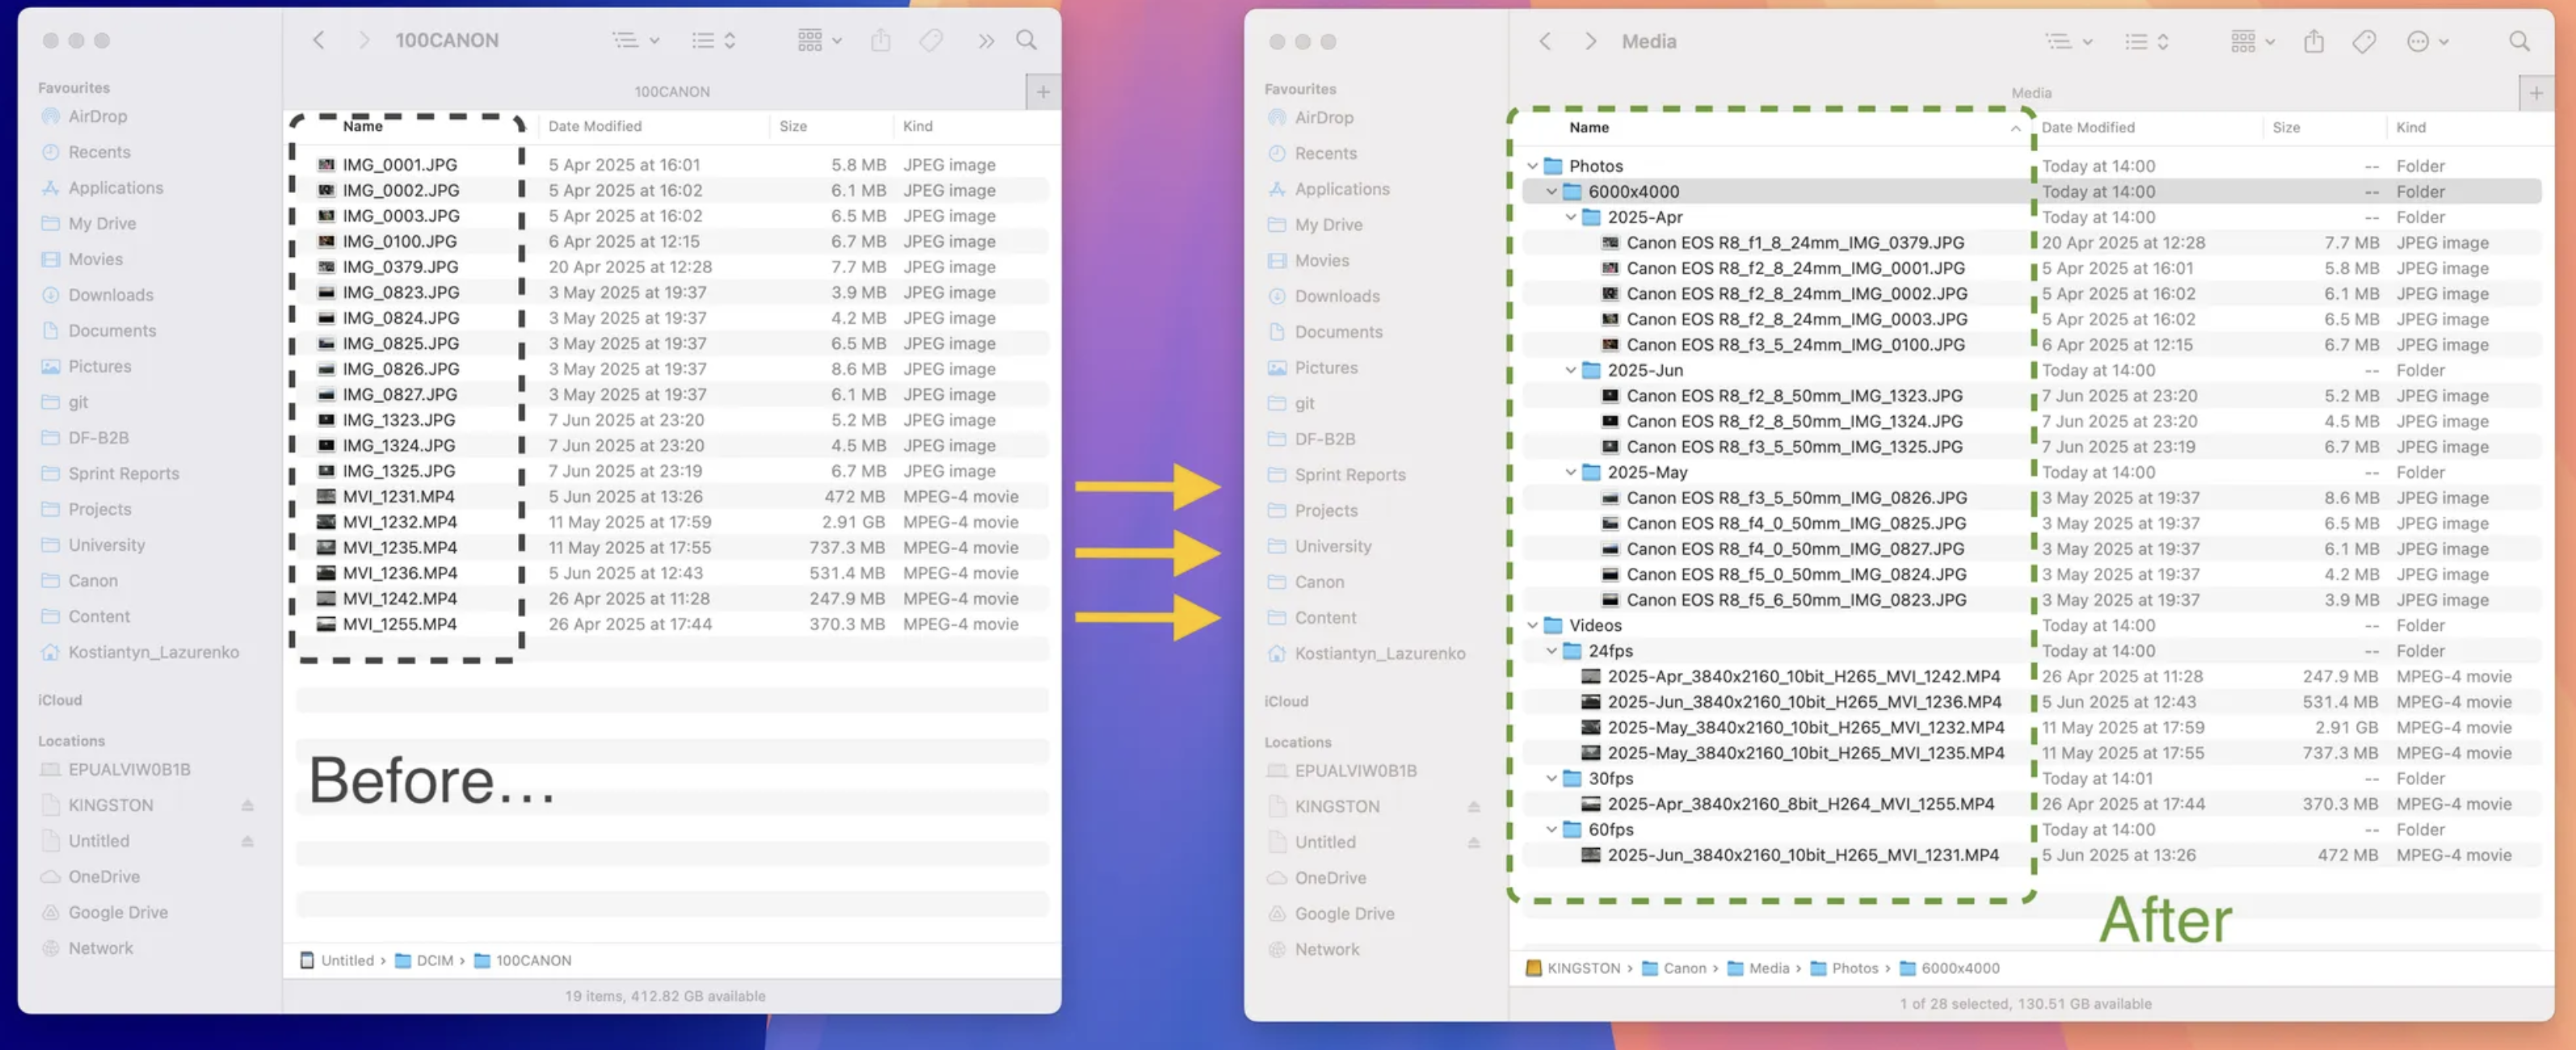Click the share icon in Media toolbar
2576x1050 pixels.
2313,41
